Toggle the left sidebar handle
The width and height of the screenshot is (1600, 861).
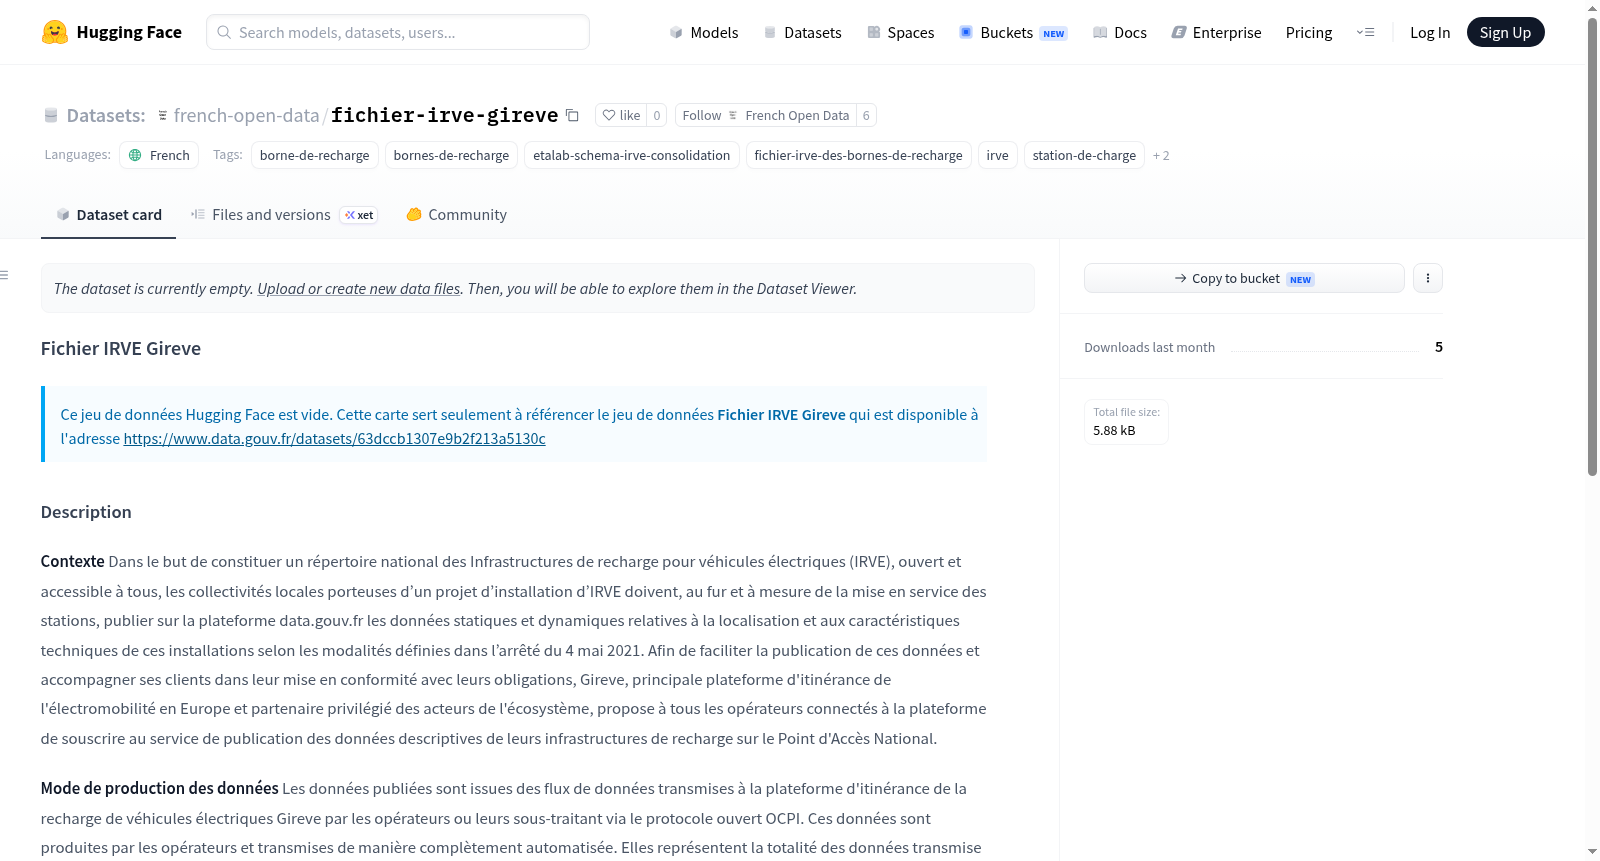pos(5,275)
